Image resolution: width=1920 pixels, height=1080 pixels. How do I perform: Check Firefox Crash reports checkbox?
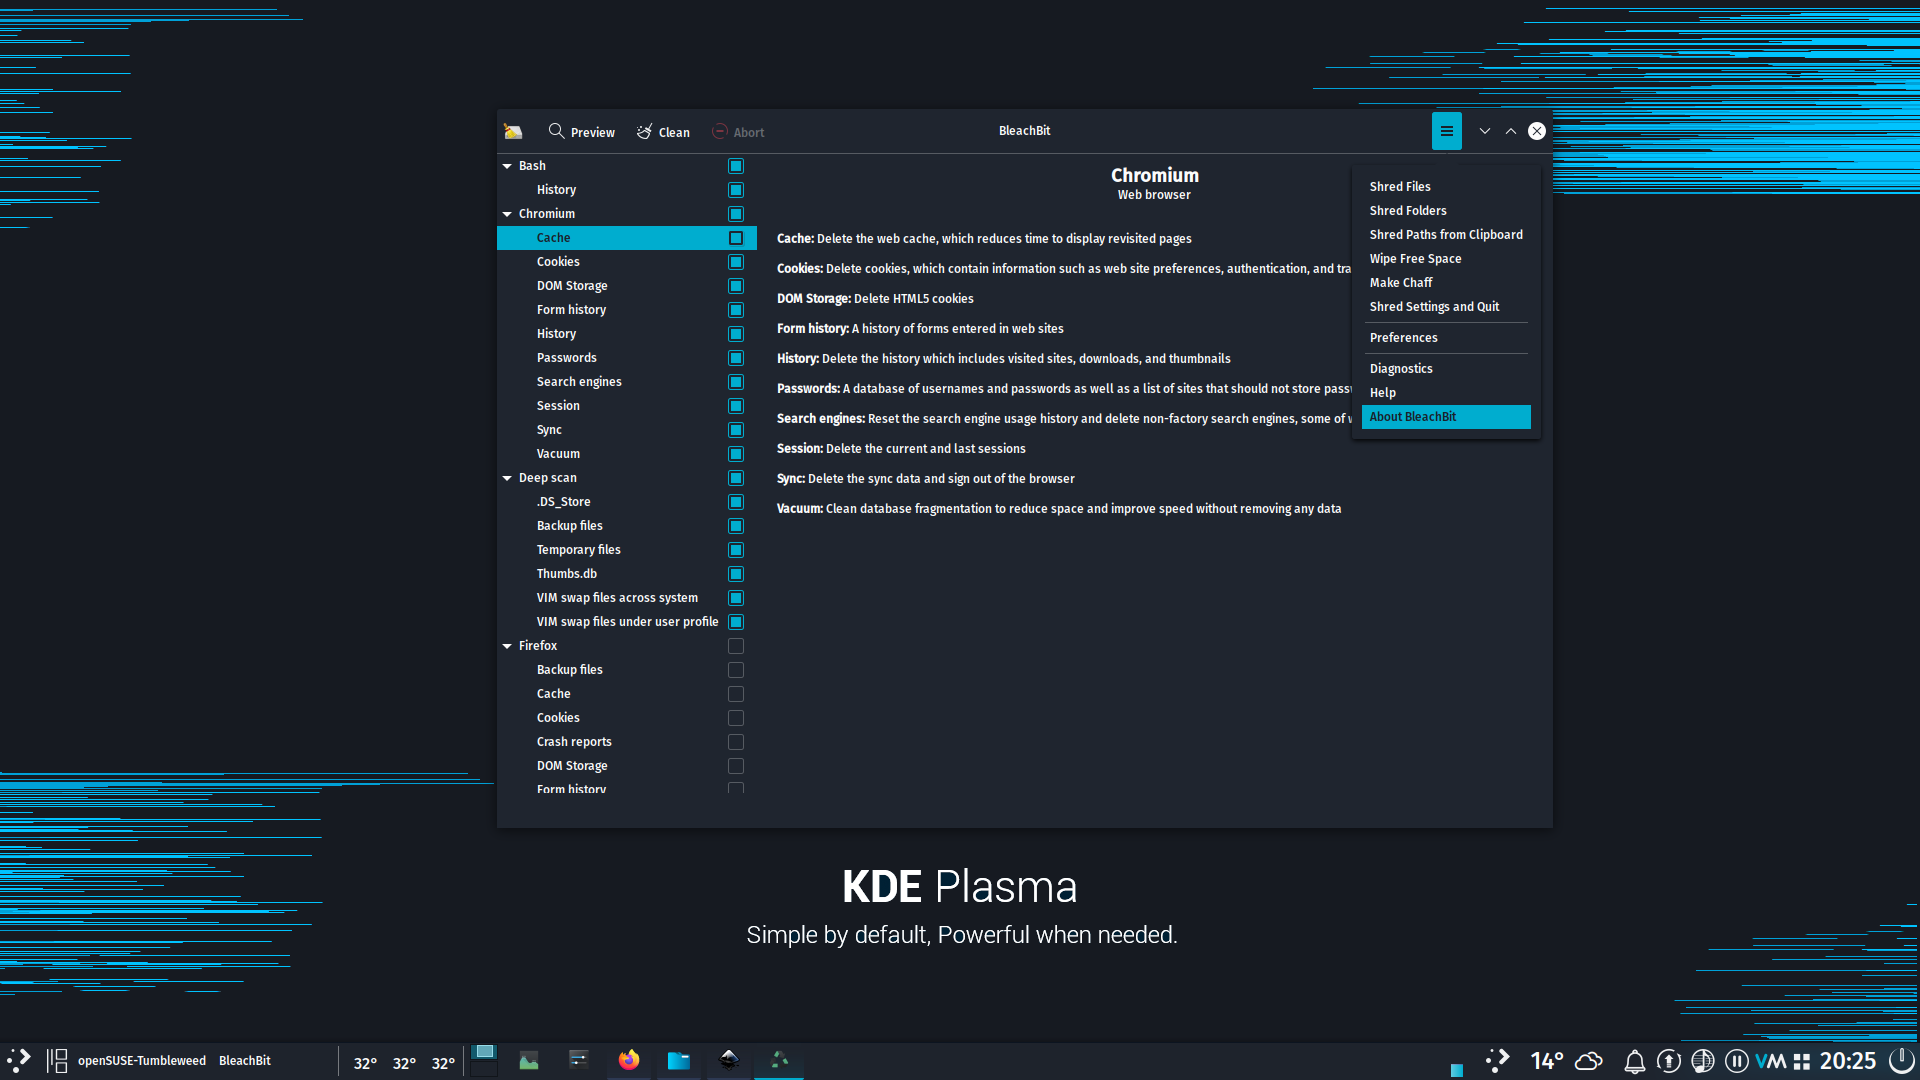(x=736, y=742)
